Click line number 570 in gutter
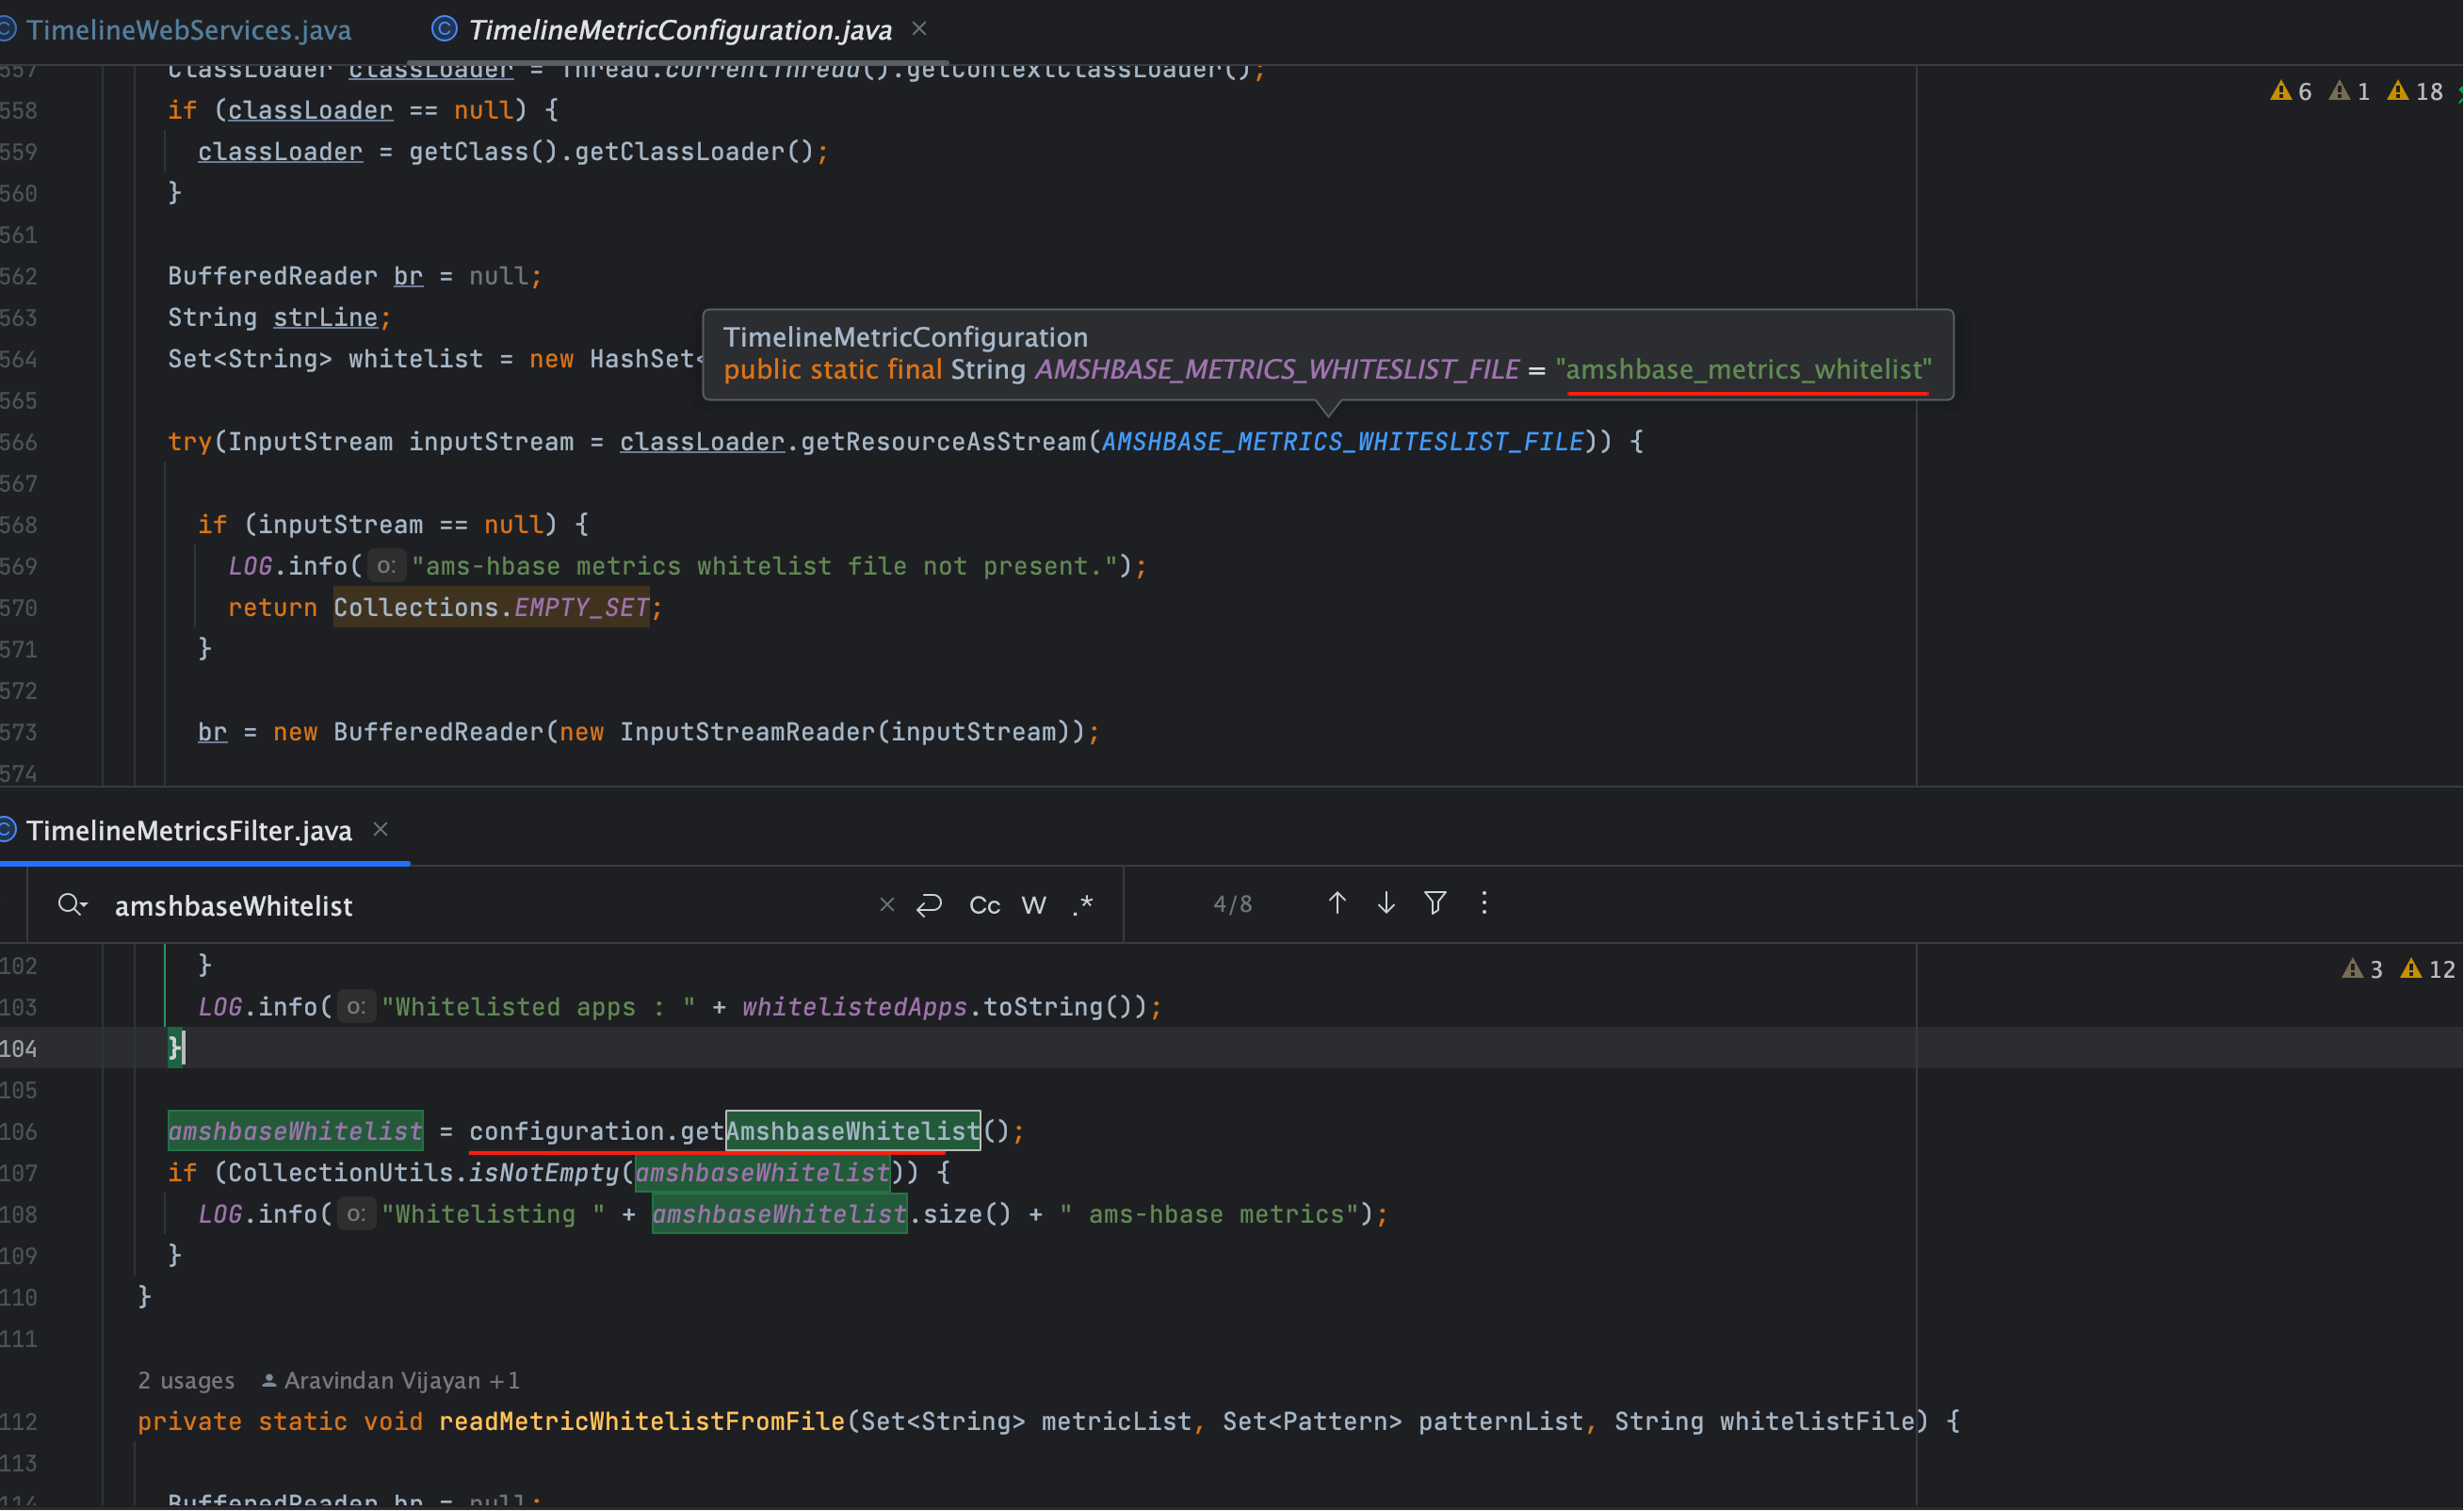 point(19,609)
